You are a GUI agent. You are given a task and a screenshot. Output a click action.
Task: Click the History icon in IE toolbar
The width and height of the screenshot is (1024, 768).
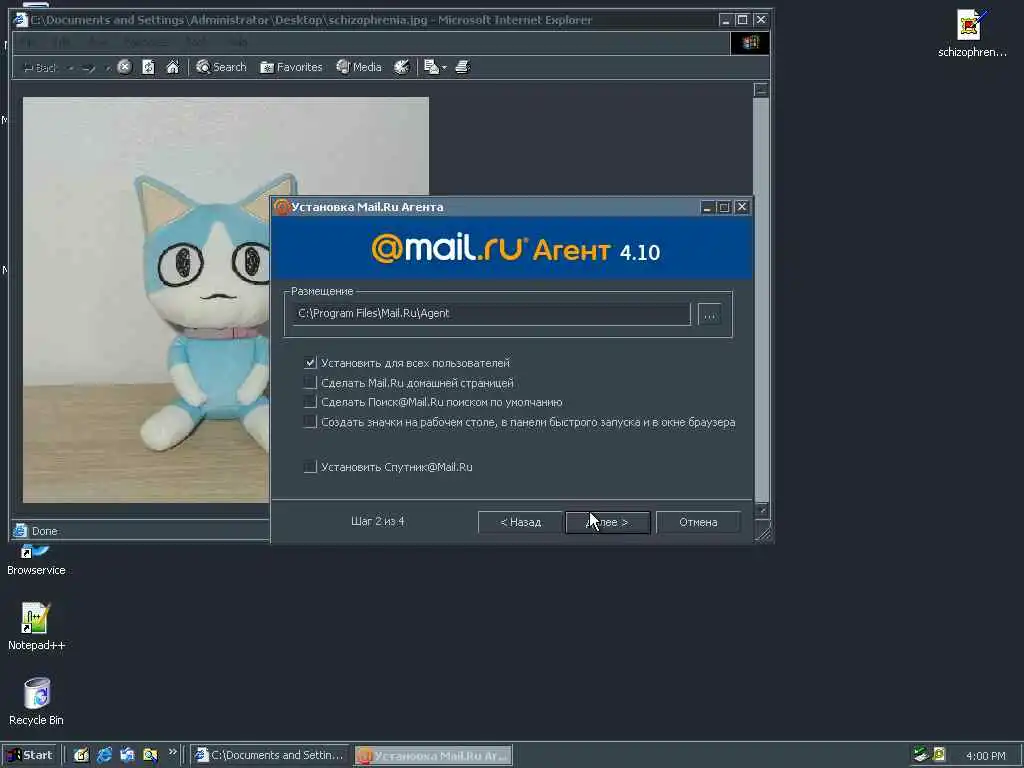point(402,67)
